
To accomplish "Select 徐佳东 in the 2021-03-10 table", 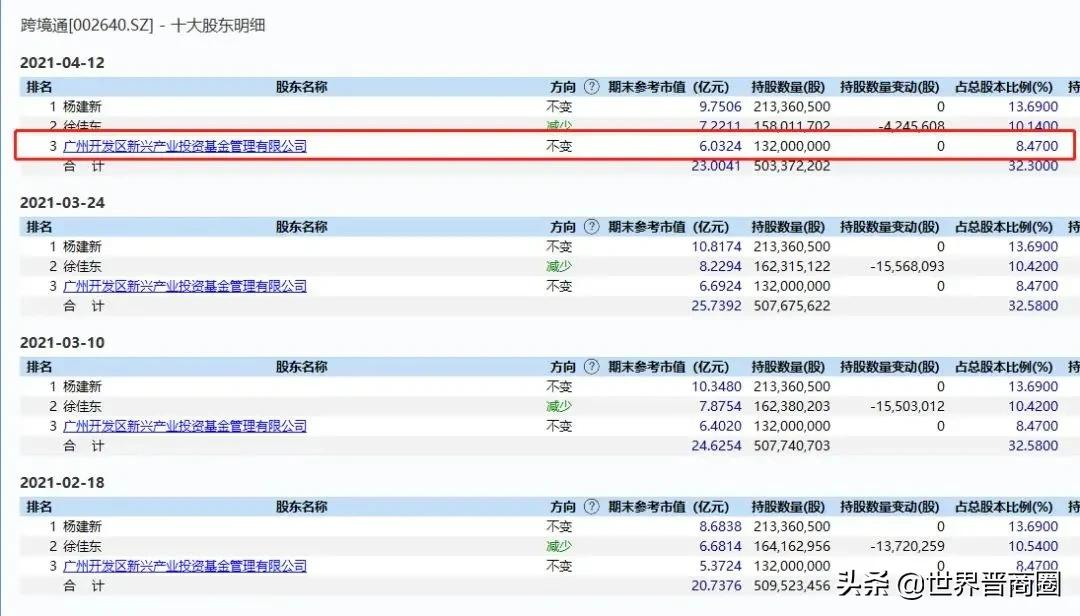I will (x=82, y=407).
